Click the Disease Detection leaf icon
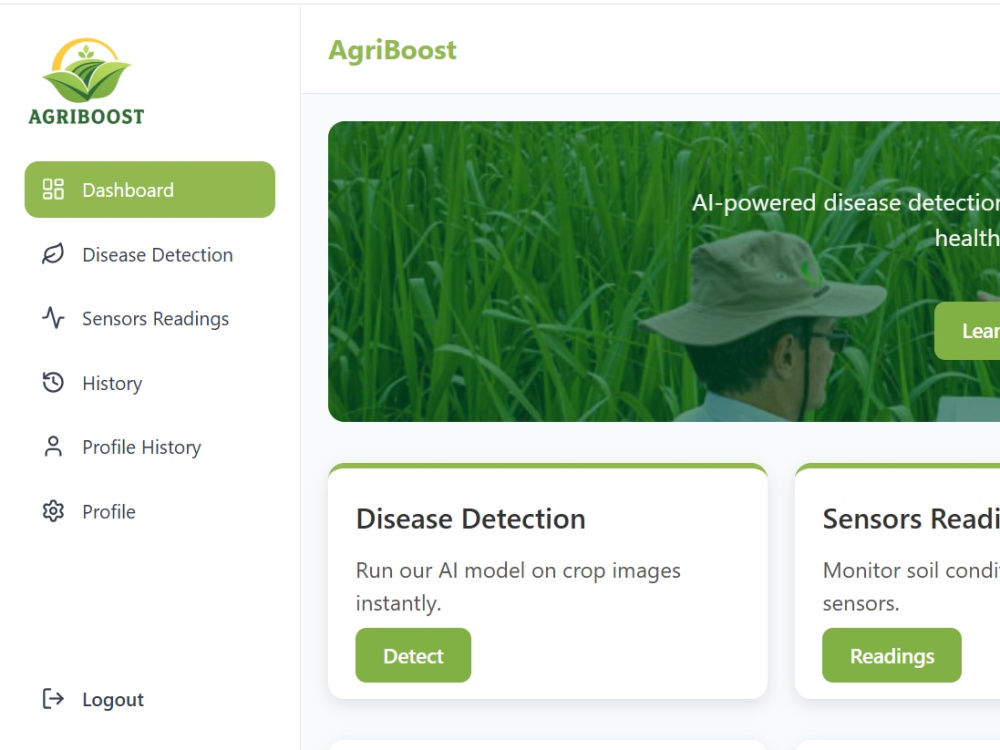 tap(53, 254)
